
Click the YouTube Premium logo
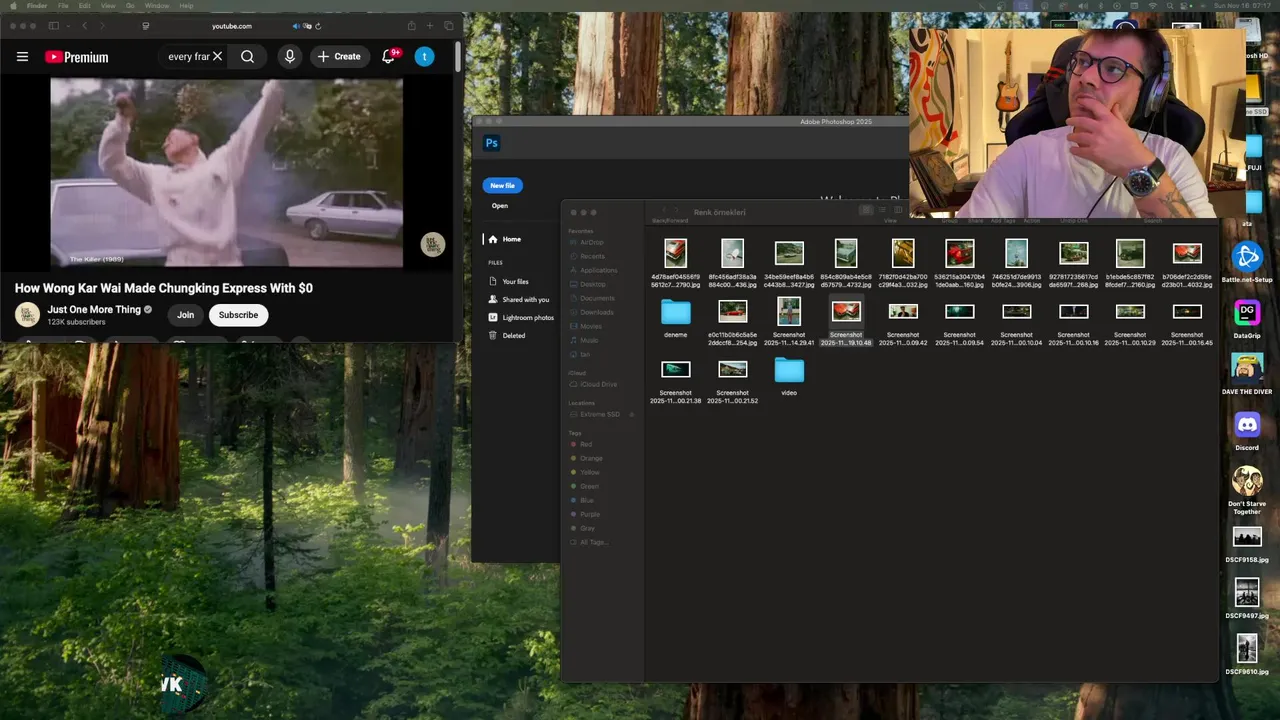pyautogui.click(x=76, y=57)
